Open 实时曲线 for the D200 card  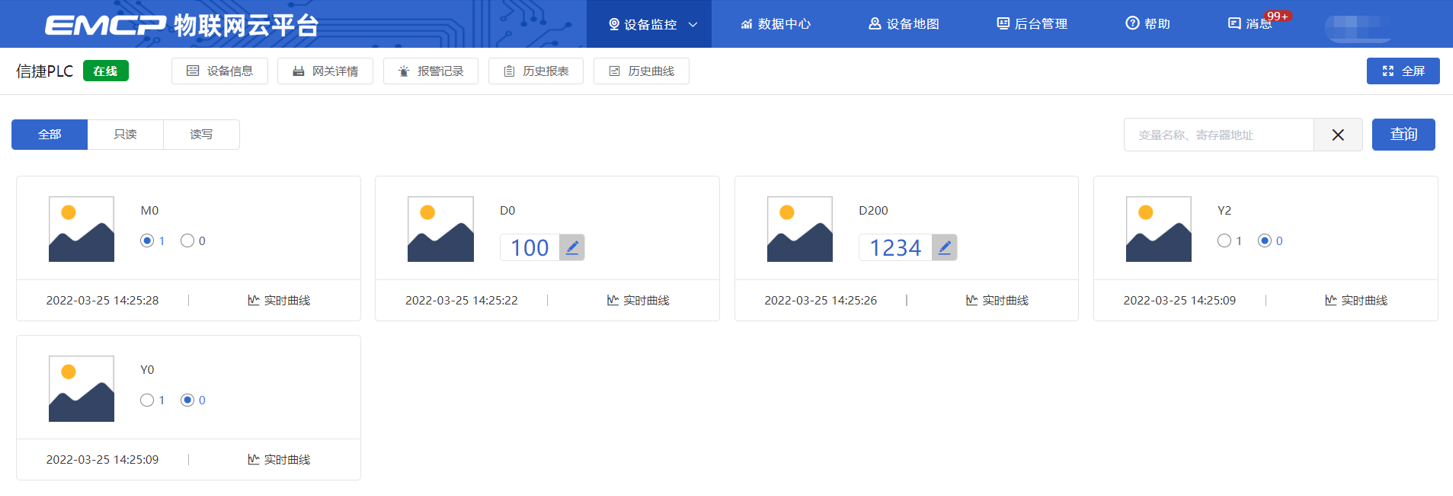pos(997,300)
